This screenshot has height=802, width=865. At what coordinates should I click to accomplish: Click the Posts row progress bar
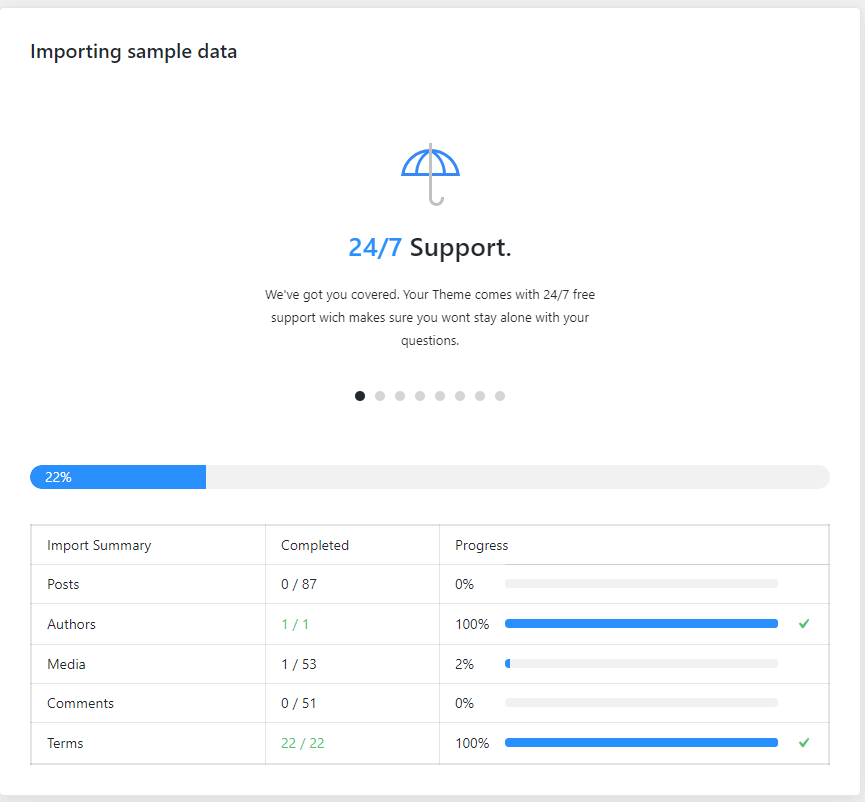coord(641,584)
